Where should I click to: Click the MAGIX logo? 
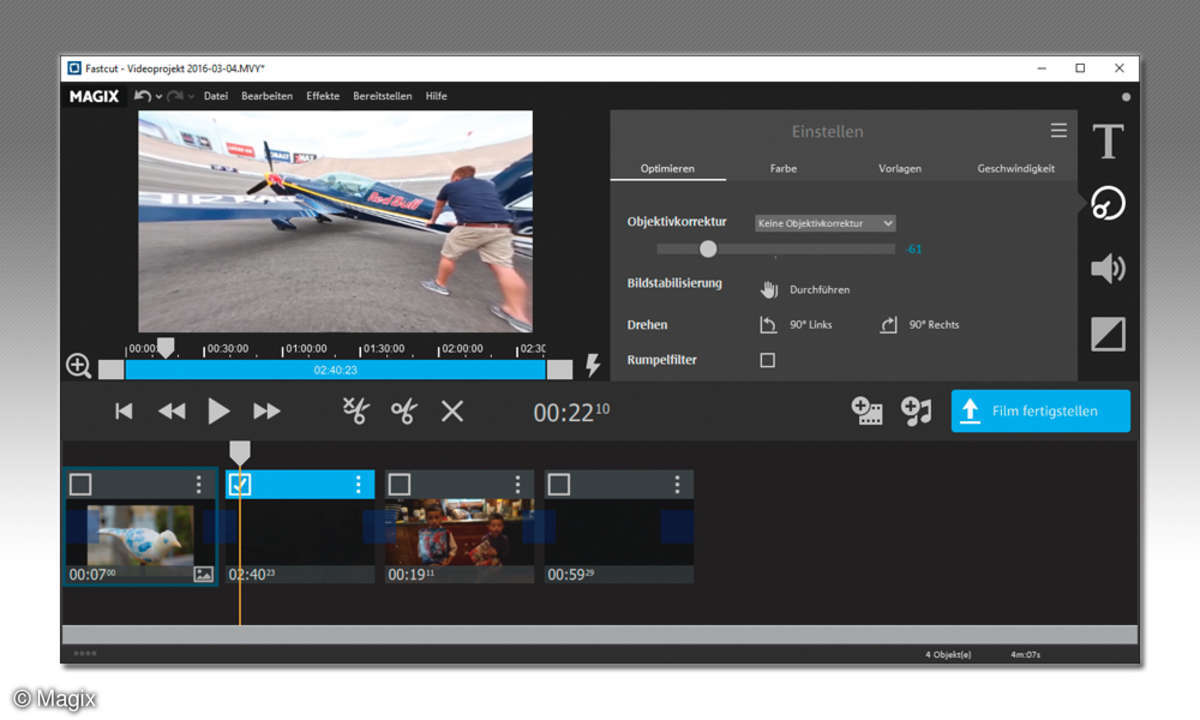pos(94,96)
